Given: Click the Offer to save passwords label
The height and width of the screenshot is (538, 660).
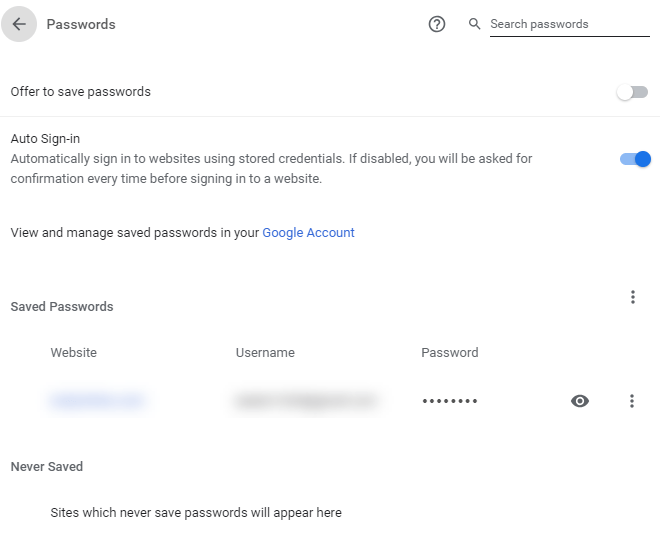Looking at the screenshot, I should click(x=80, y=91).
